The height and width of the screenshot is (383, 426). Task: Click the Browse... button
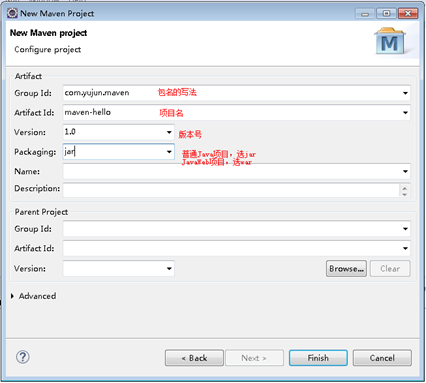click(x=346, y=269)
